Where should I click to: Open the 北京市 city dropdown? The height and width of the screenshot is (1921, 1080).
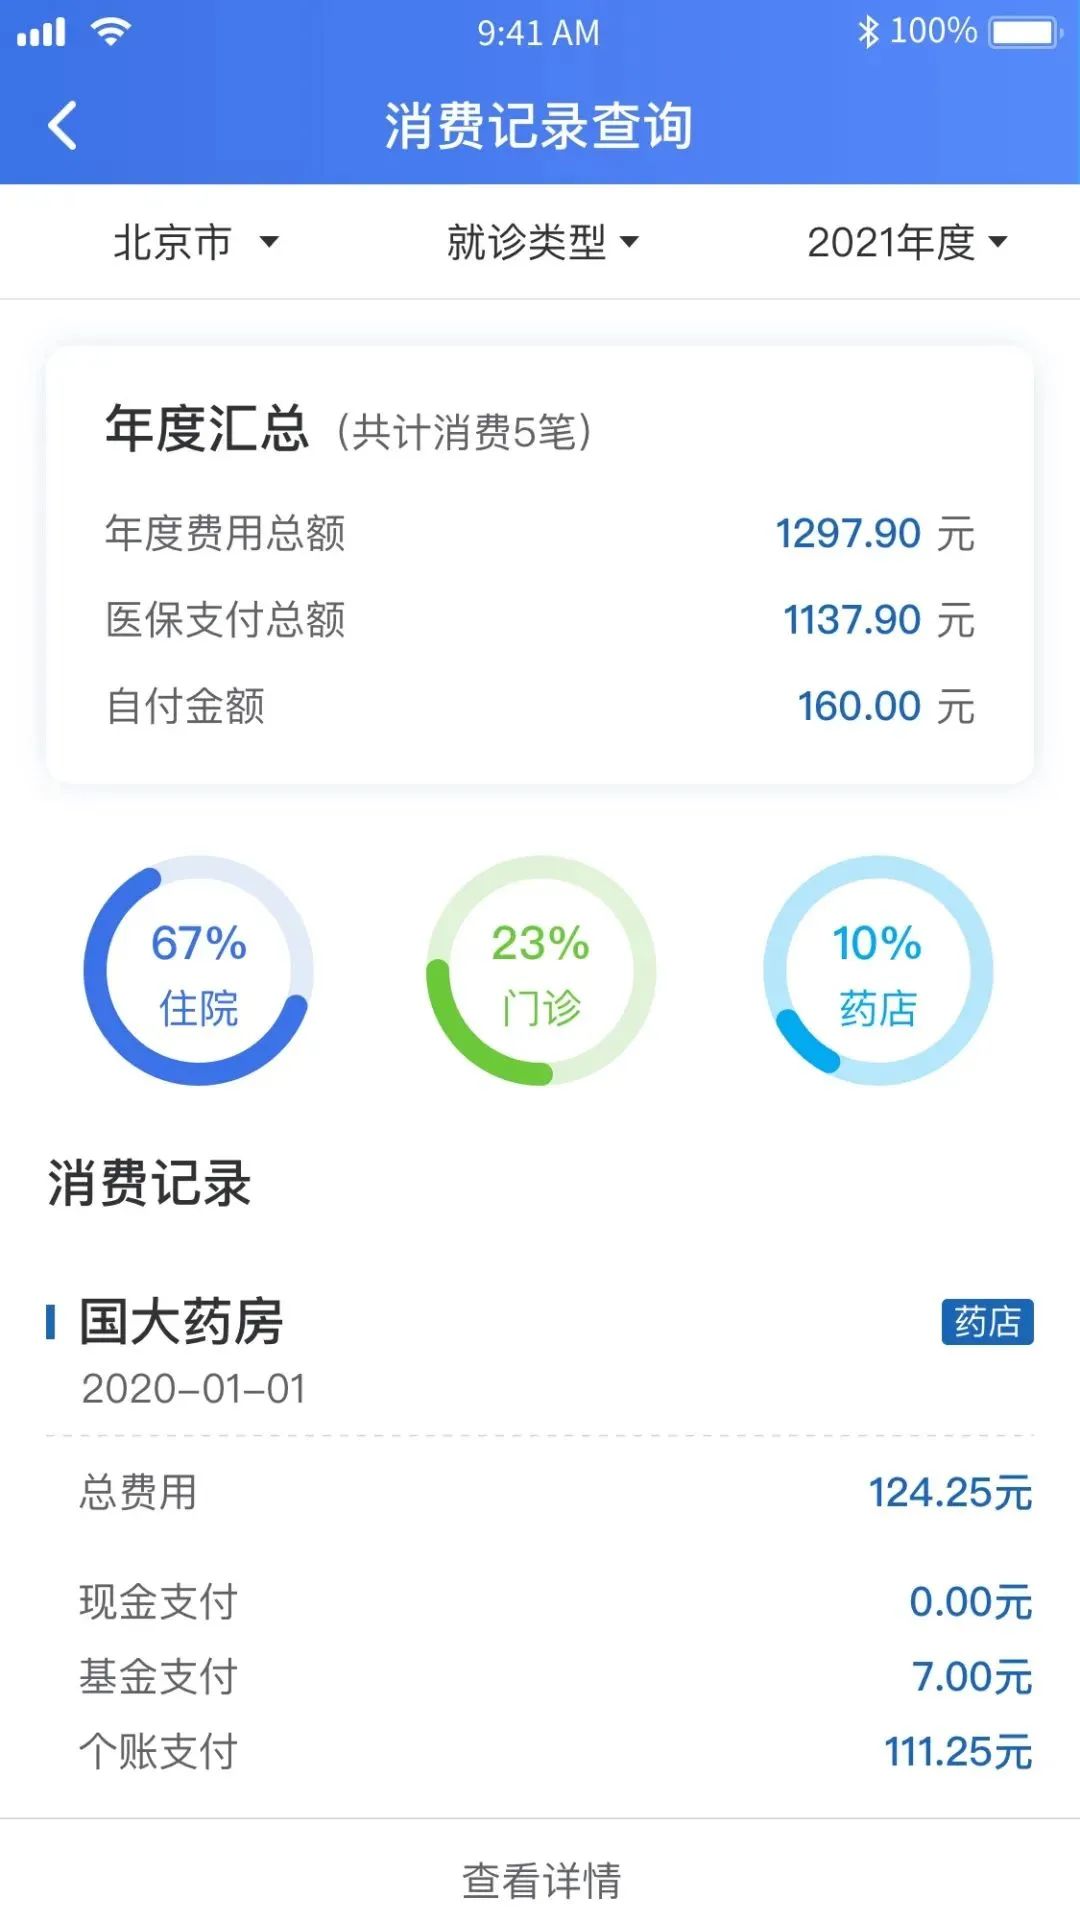coord(195,242)
